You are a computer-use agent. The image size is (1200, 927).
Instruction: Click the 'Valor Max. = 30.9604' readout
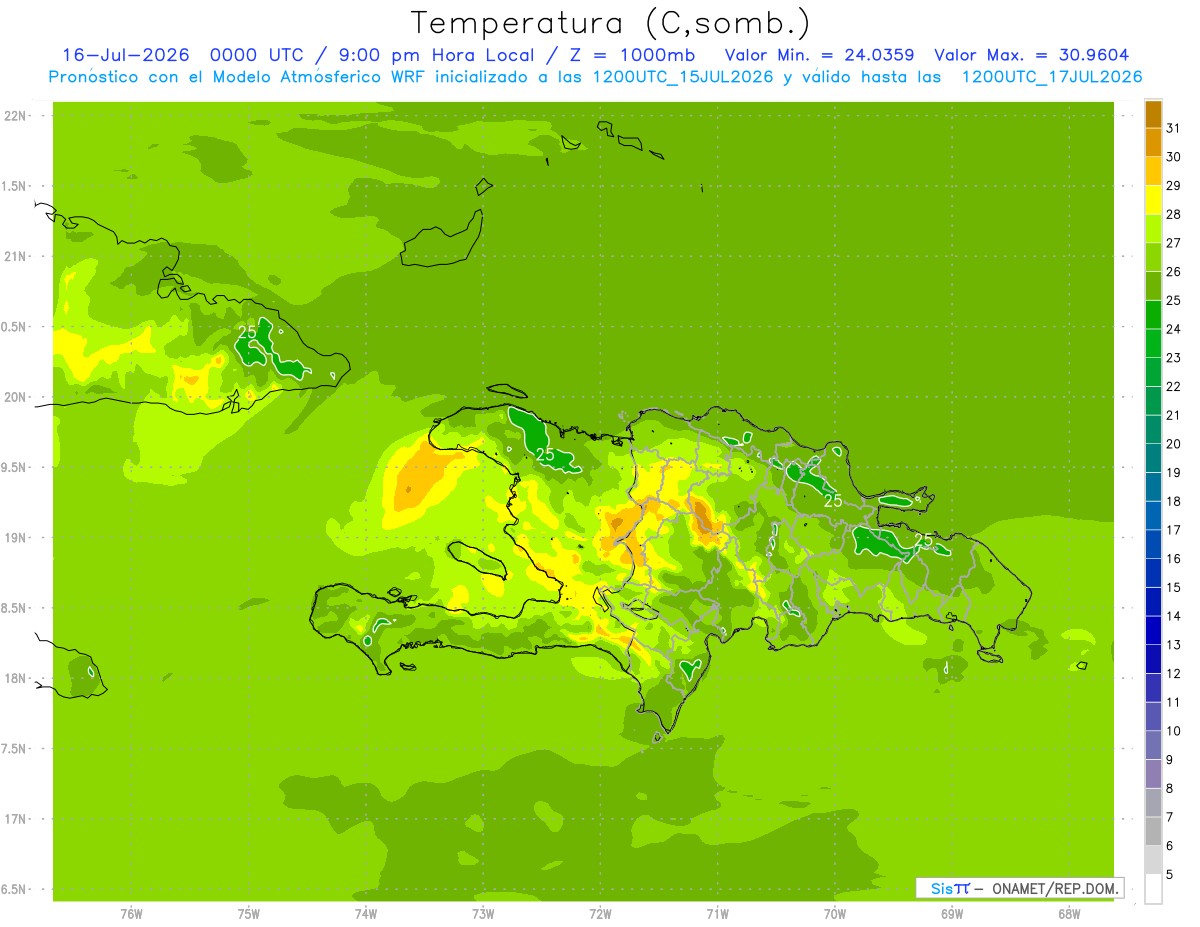click(x=1033, y=55)
